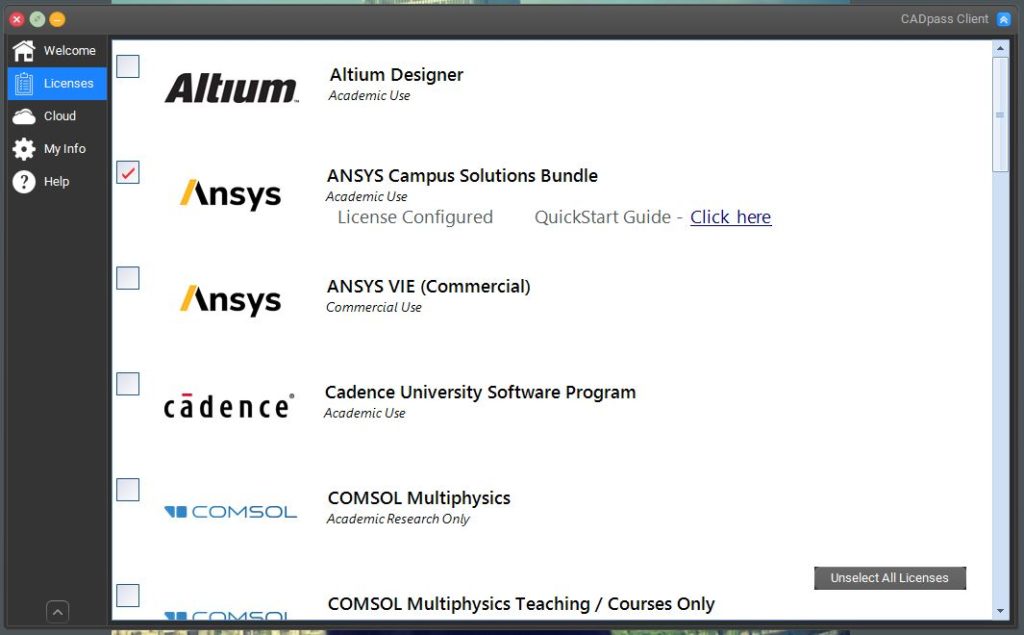
Task: Click the vertical scrollbar thumb
Action: (1000, 114)
